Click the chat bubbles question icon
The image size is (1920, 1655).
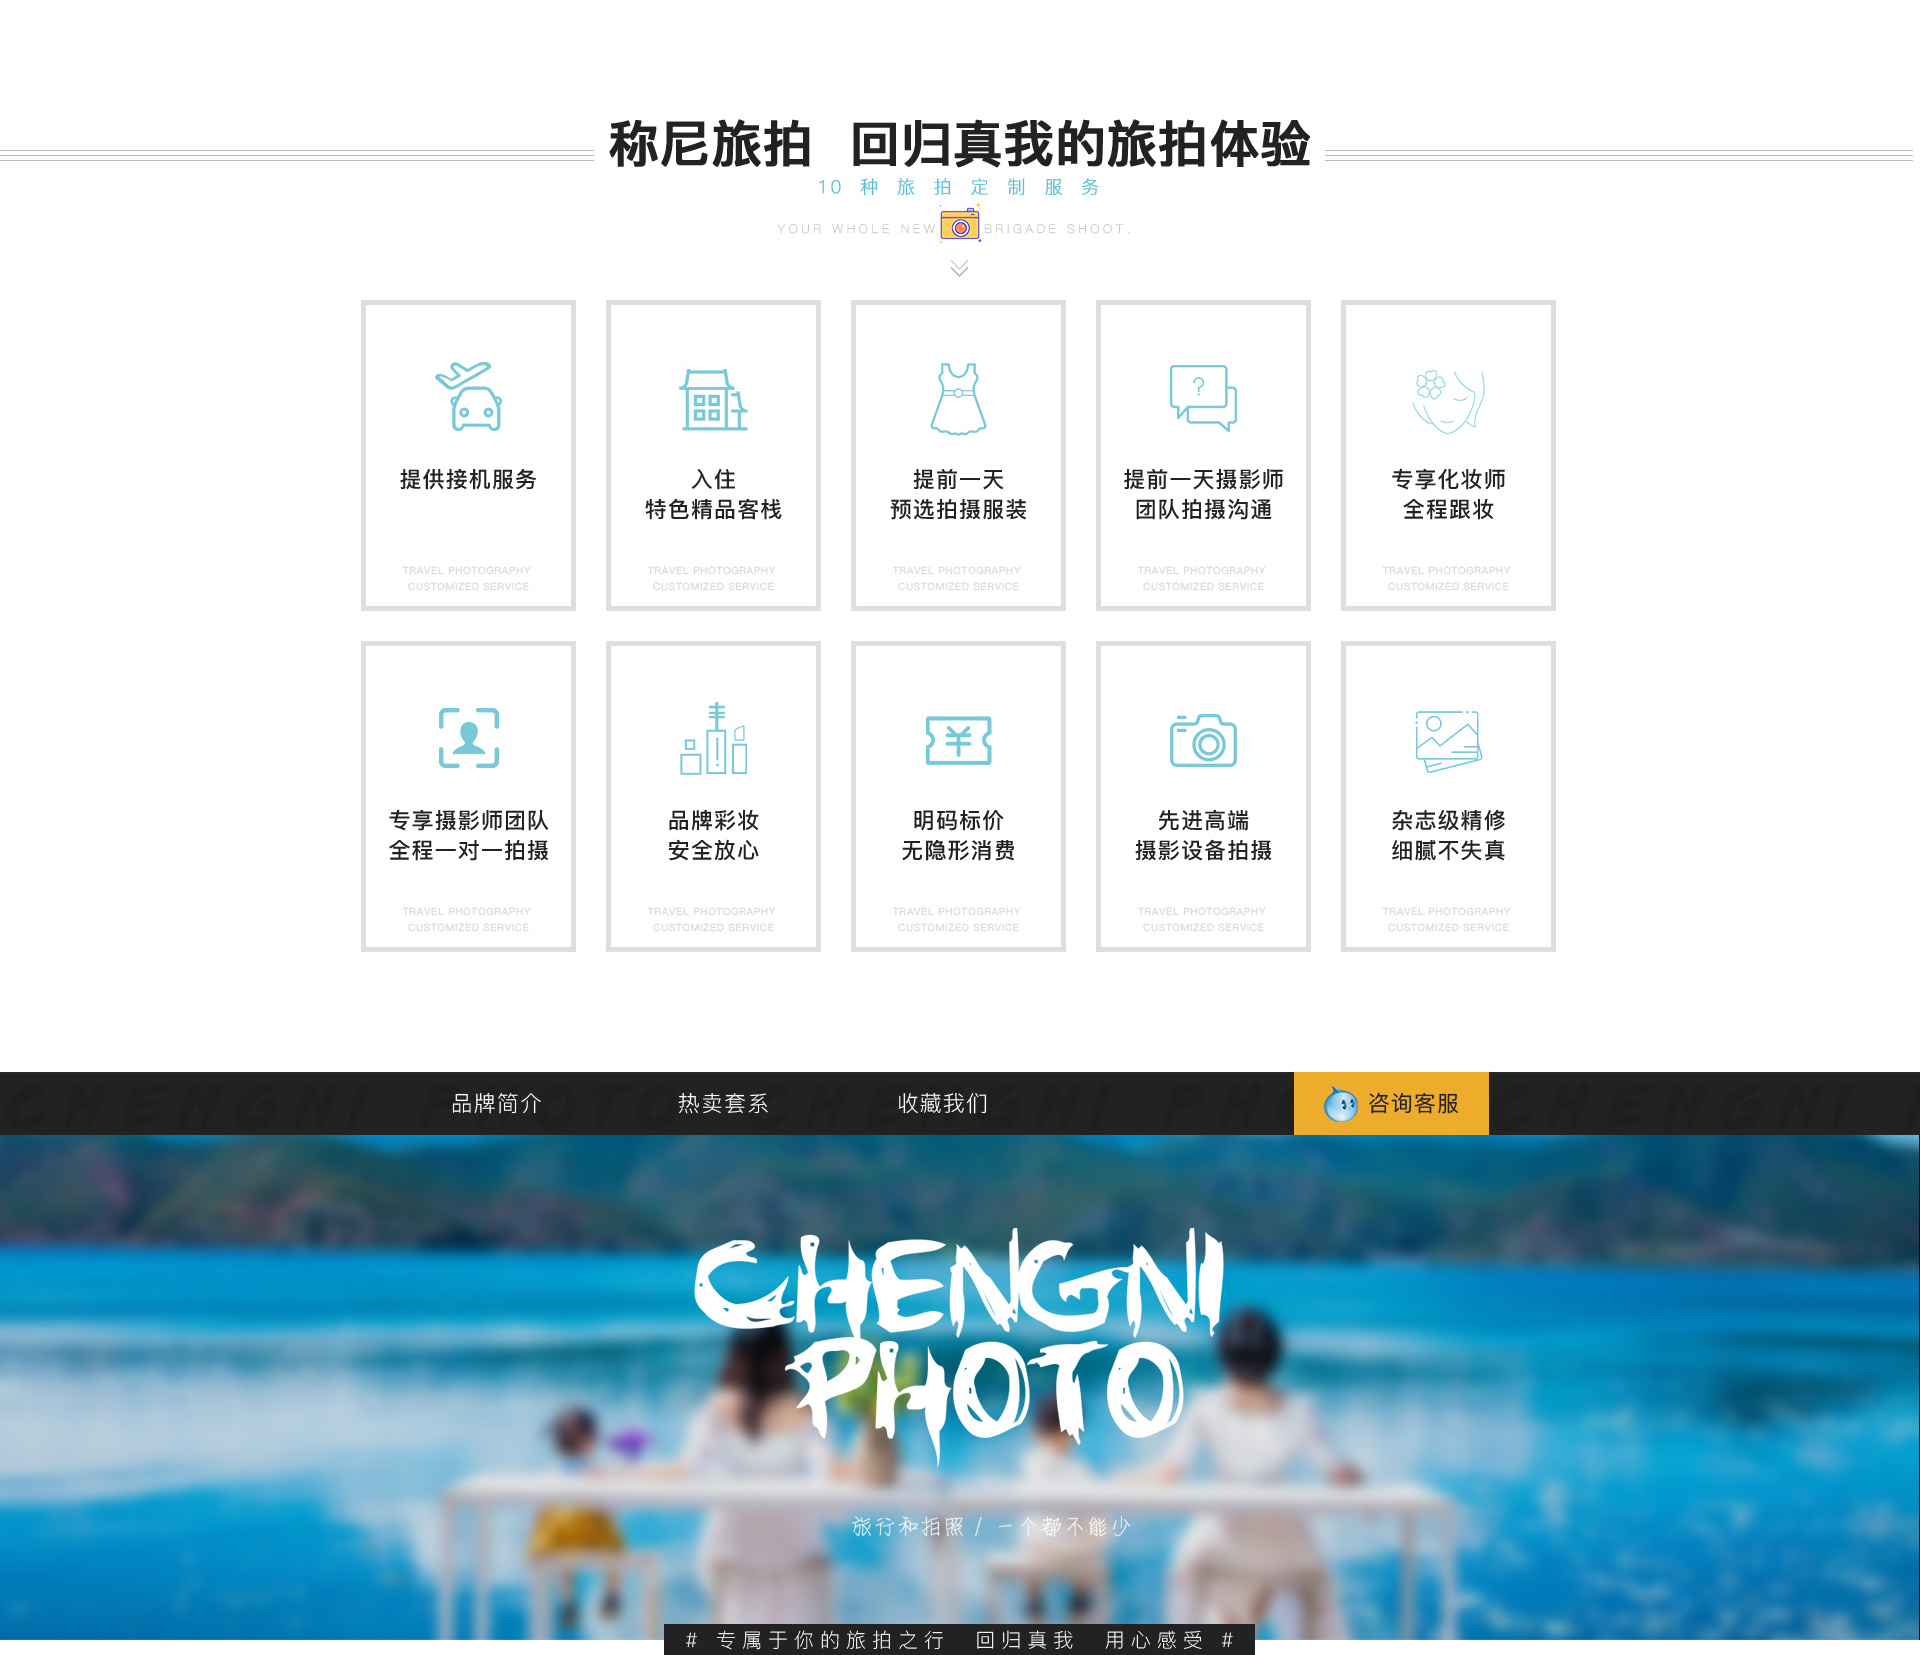[1203, 397]
